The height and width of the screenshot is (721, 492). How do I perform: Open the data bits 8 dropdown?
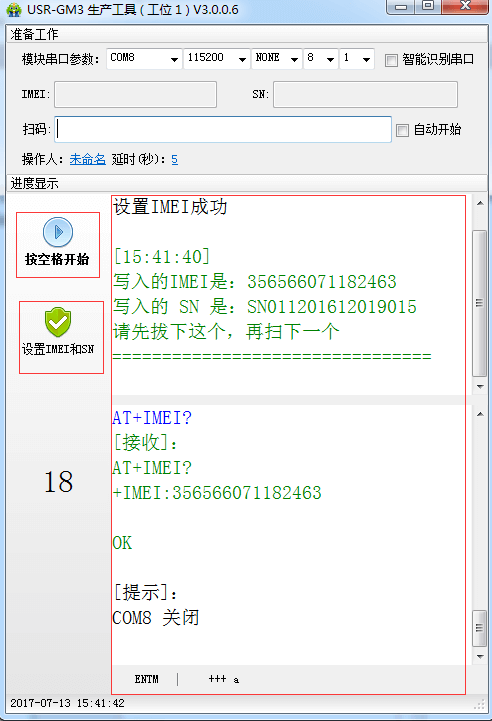[x=321, y=59]
